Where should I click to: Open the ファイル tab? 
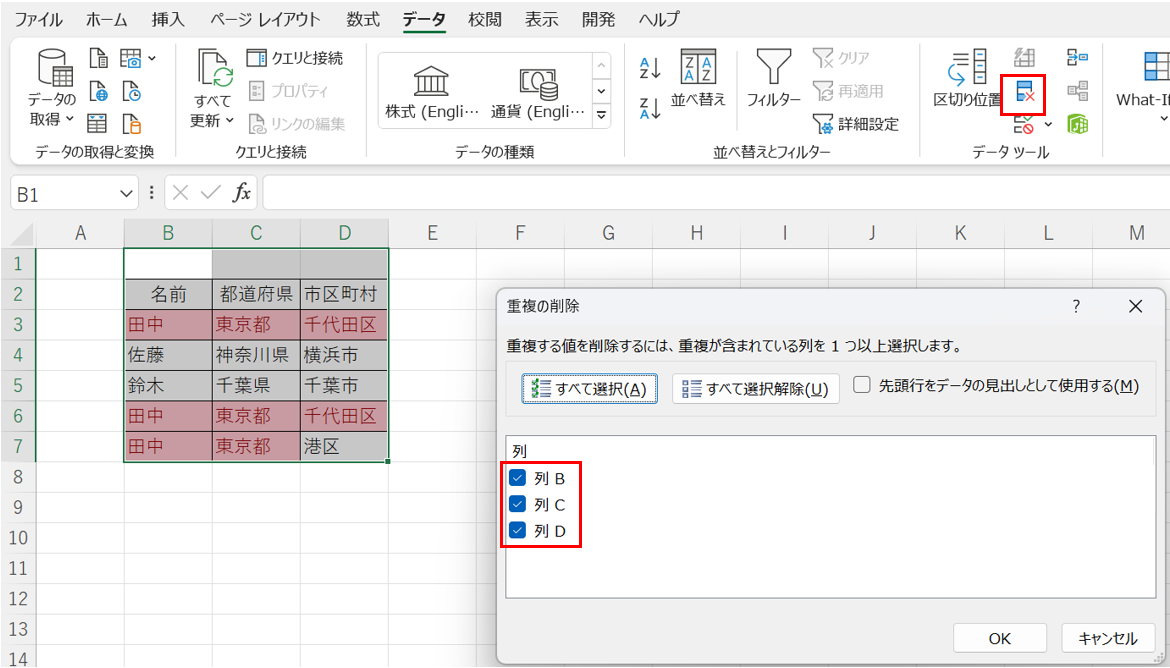38,19
